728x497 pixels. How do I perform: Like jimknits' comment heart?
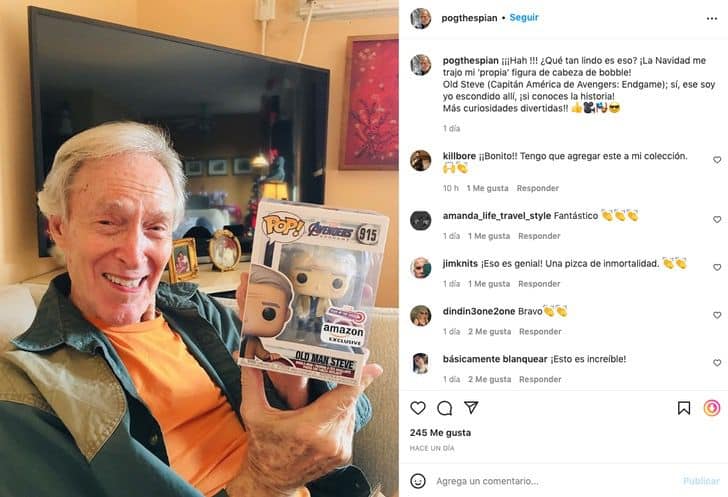point(717,267)
